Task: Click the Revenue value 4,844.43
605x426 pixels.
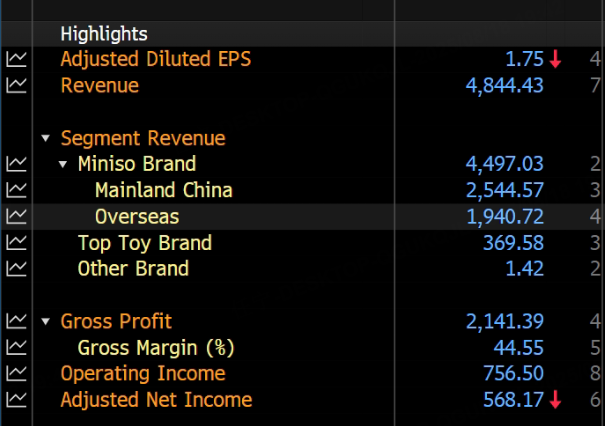Action: 505,86
